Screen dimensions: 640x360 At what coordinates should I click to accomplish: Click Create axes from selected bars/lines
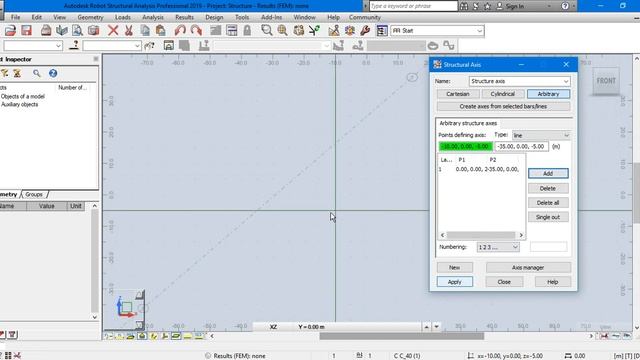503,107
